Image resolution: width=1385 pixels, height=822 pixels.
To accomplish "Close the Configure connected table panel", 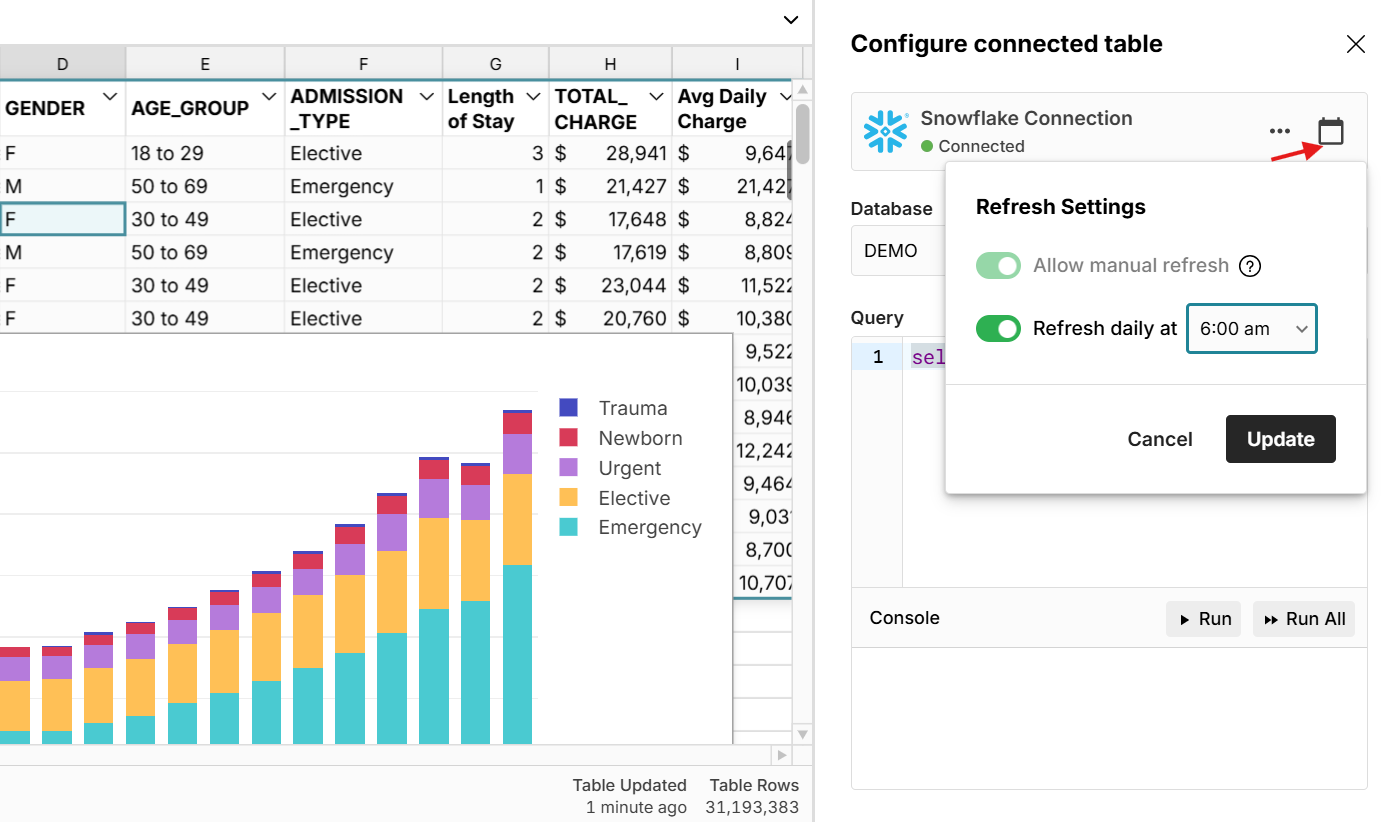I will pyautogui.click(x=1355, y=44).
